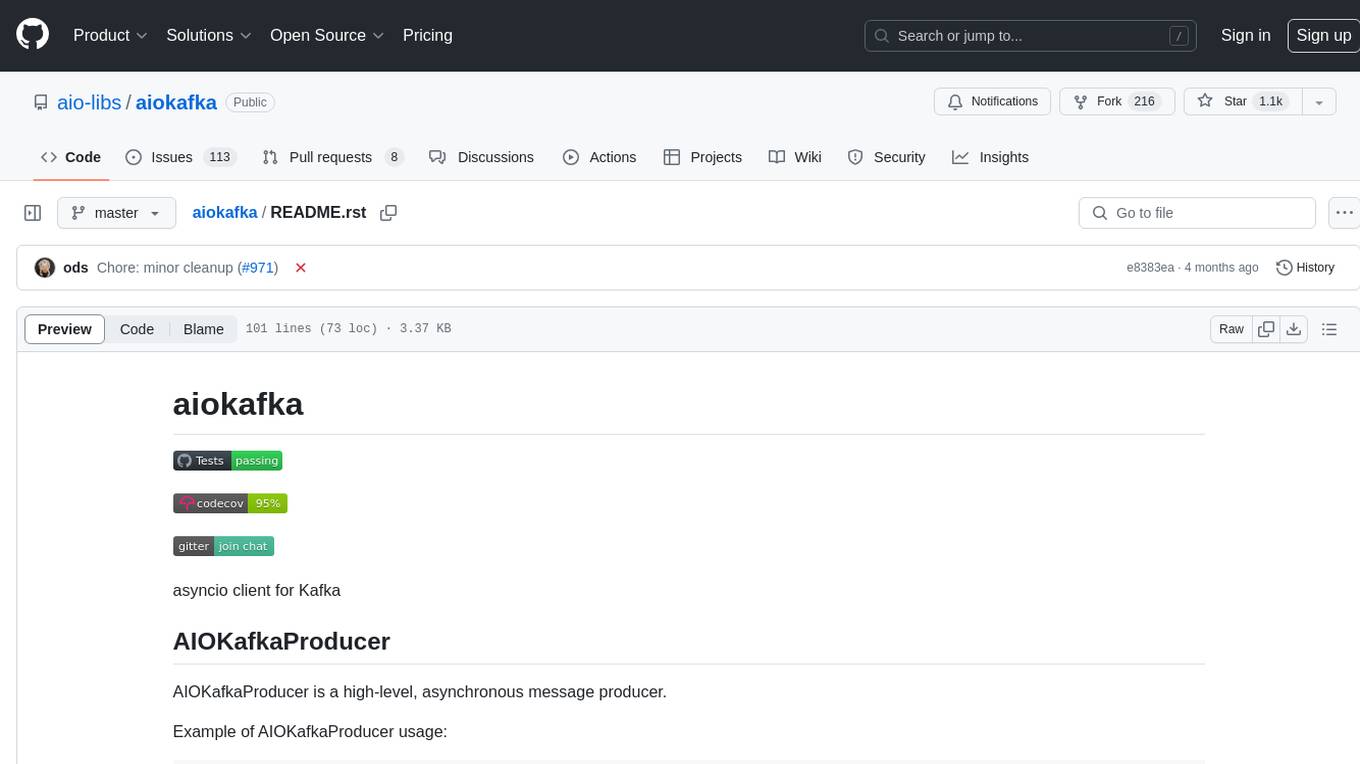This screenshot has height=764, width=1360.
Task: Click the 'asyncio client for Kafka' text
Action: [257, 590]
